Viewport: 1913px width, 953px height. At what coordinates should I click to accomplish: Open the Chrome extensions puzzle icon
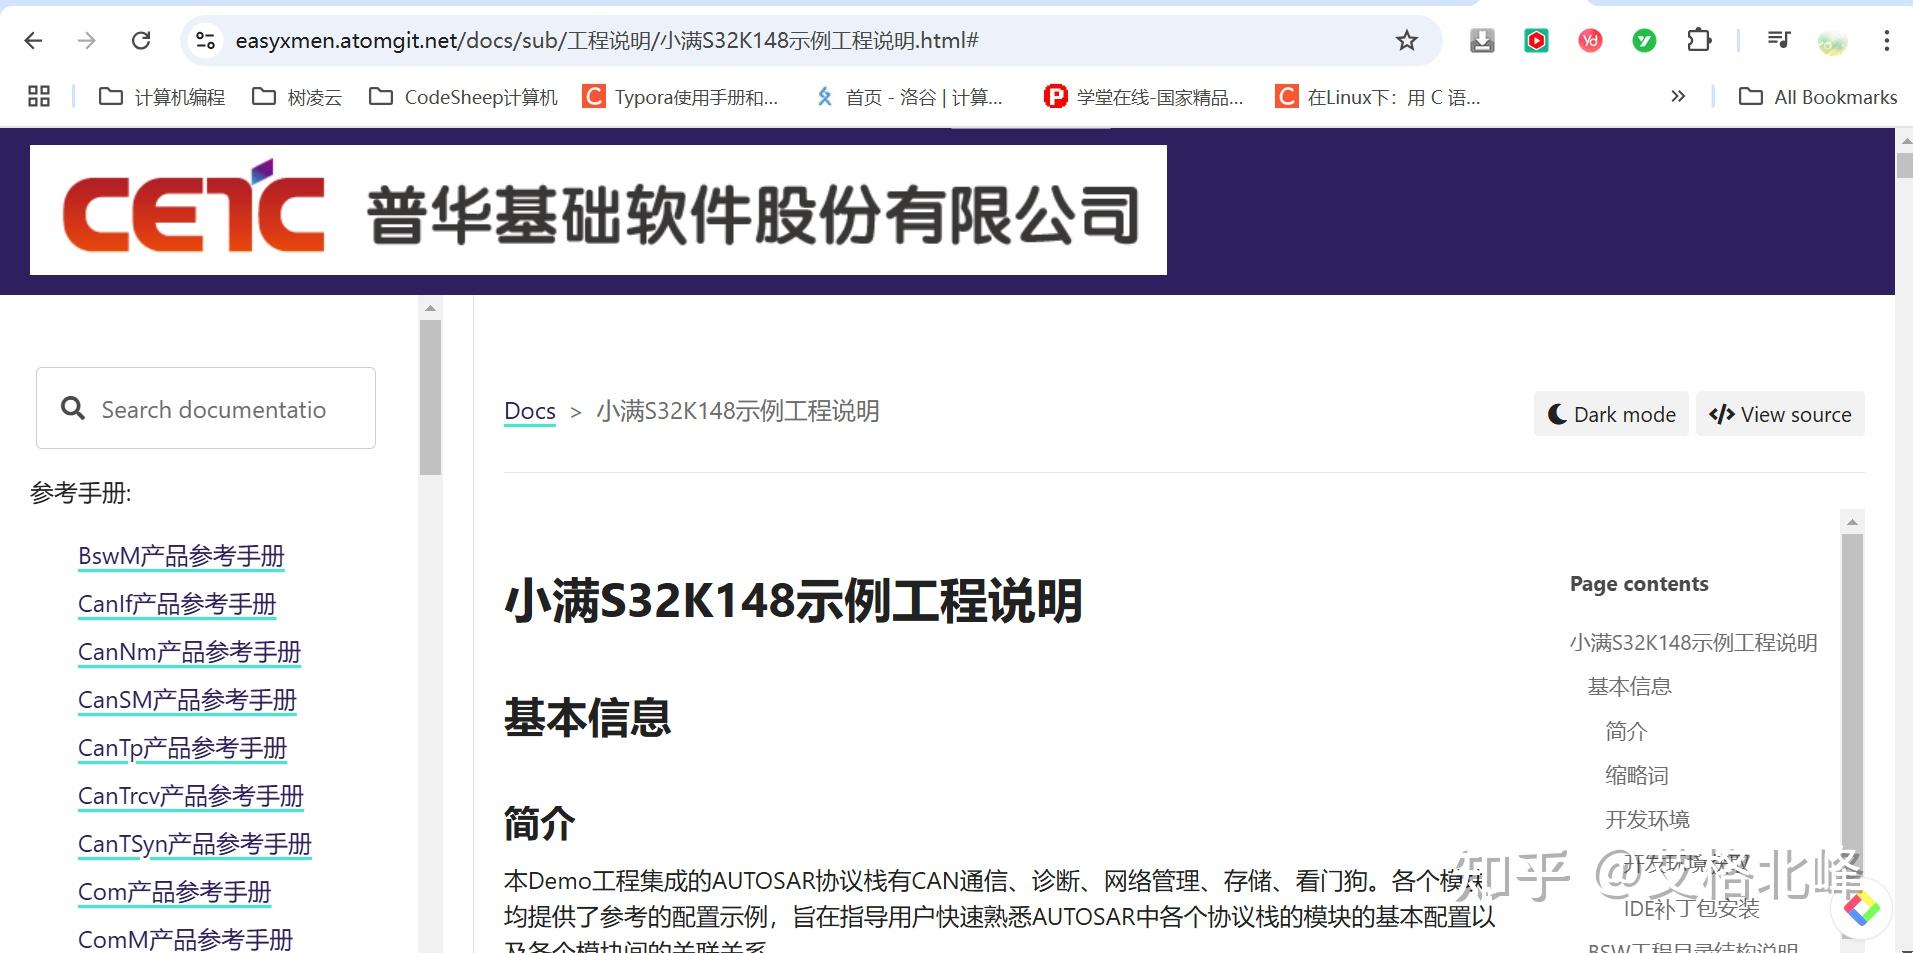(x=1698, y=40)
